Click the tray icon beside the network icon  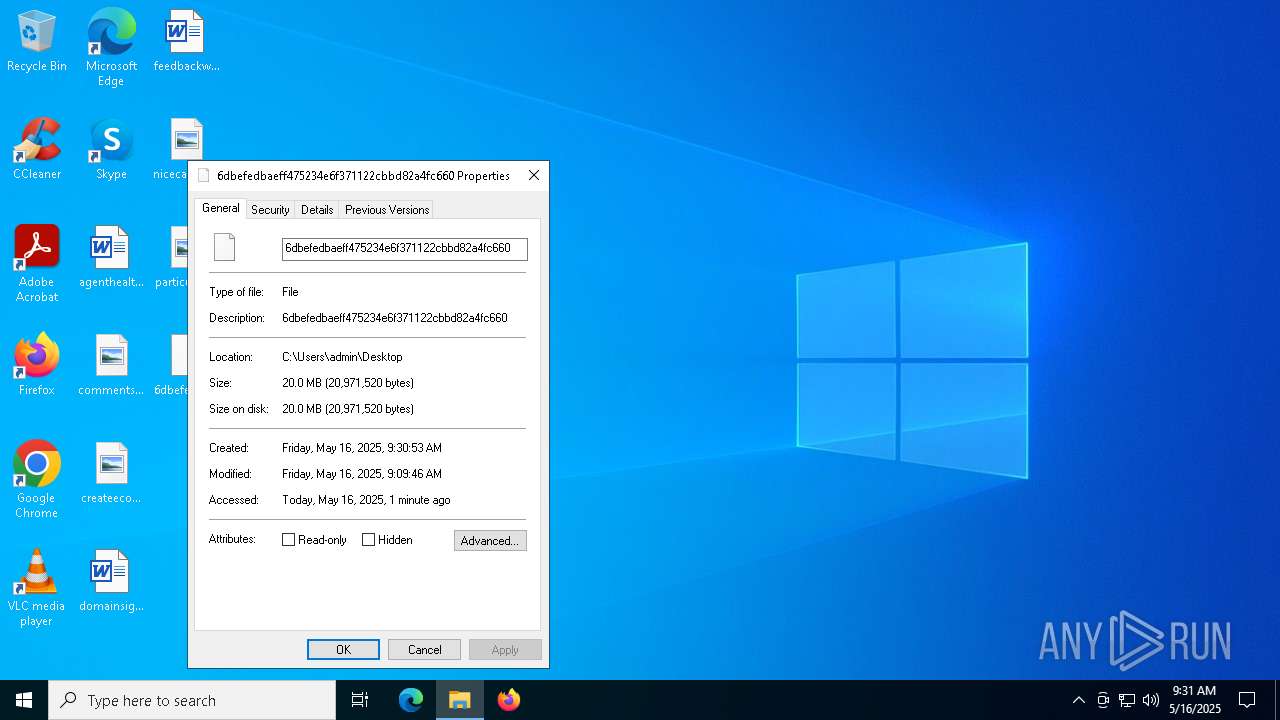tap(1103, 700)
